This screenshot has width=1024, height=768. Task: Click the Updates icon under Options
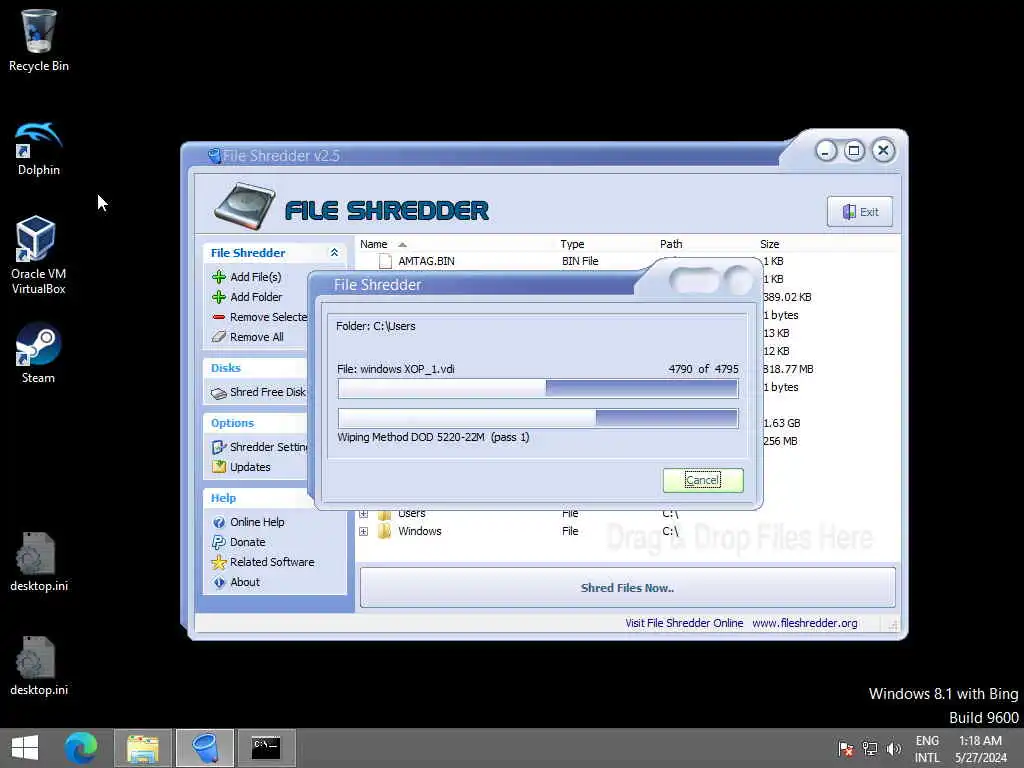click(x=219, y=467)
